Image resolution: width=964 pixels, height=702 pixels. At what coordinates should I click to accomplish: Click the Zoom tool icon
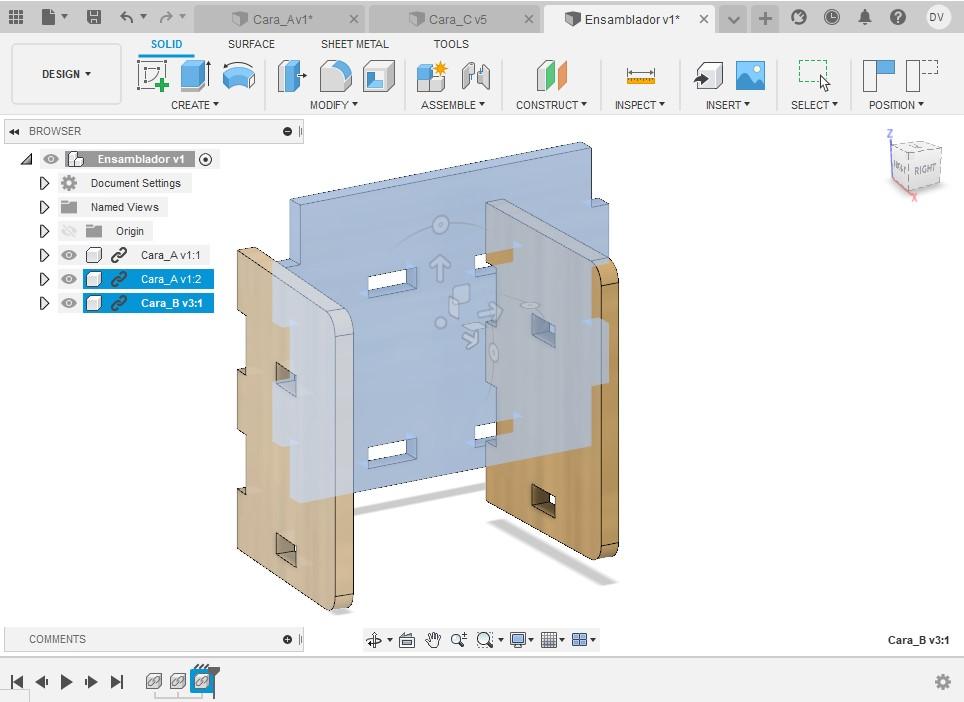pos(458,640)
